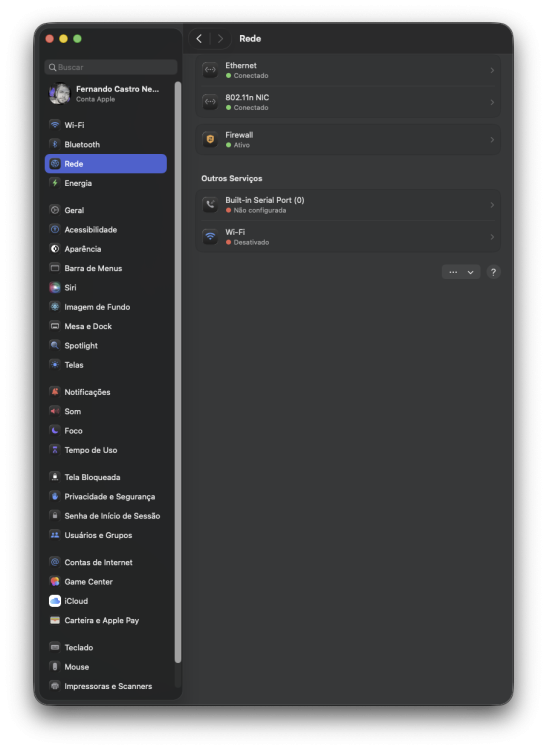
Task: Select the Spotlight magnifier icon
Action: tap(55, 345)
